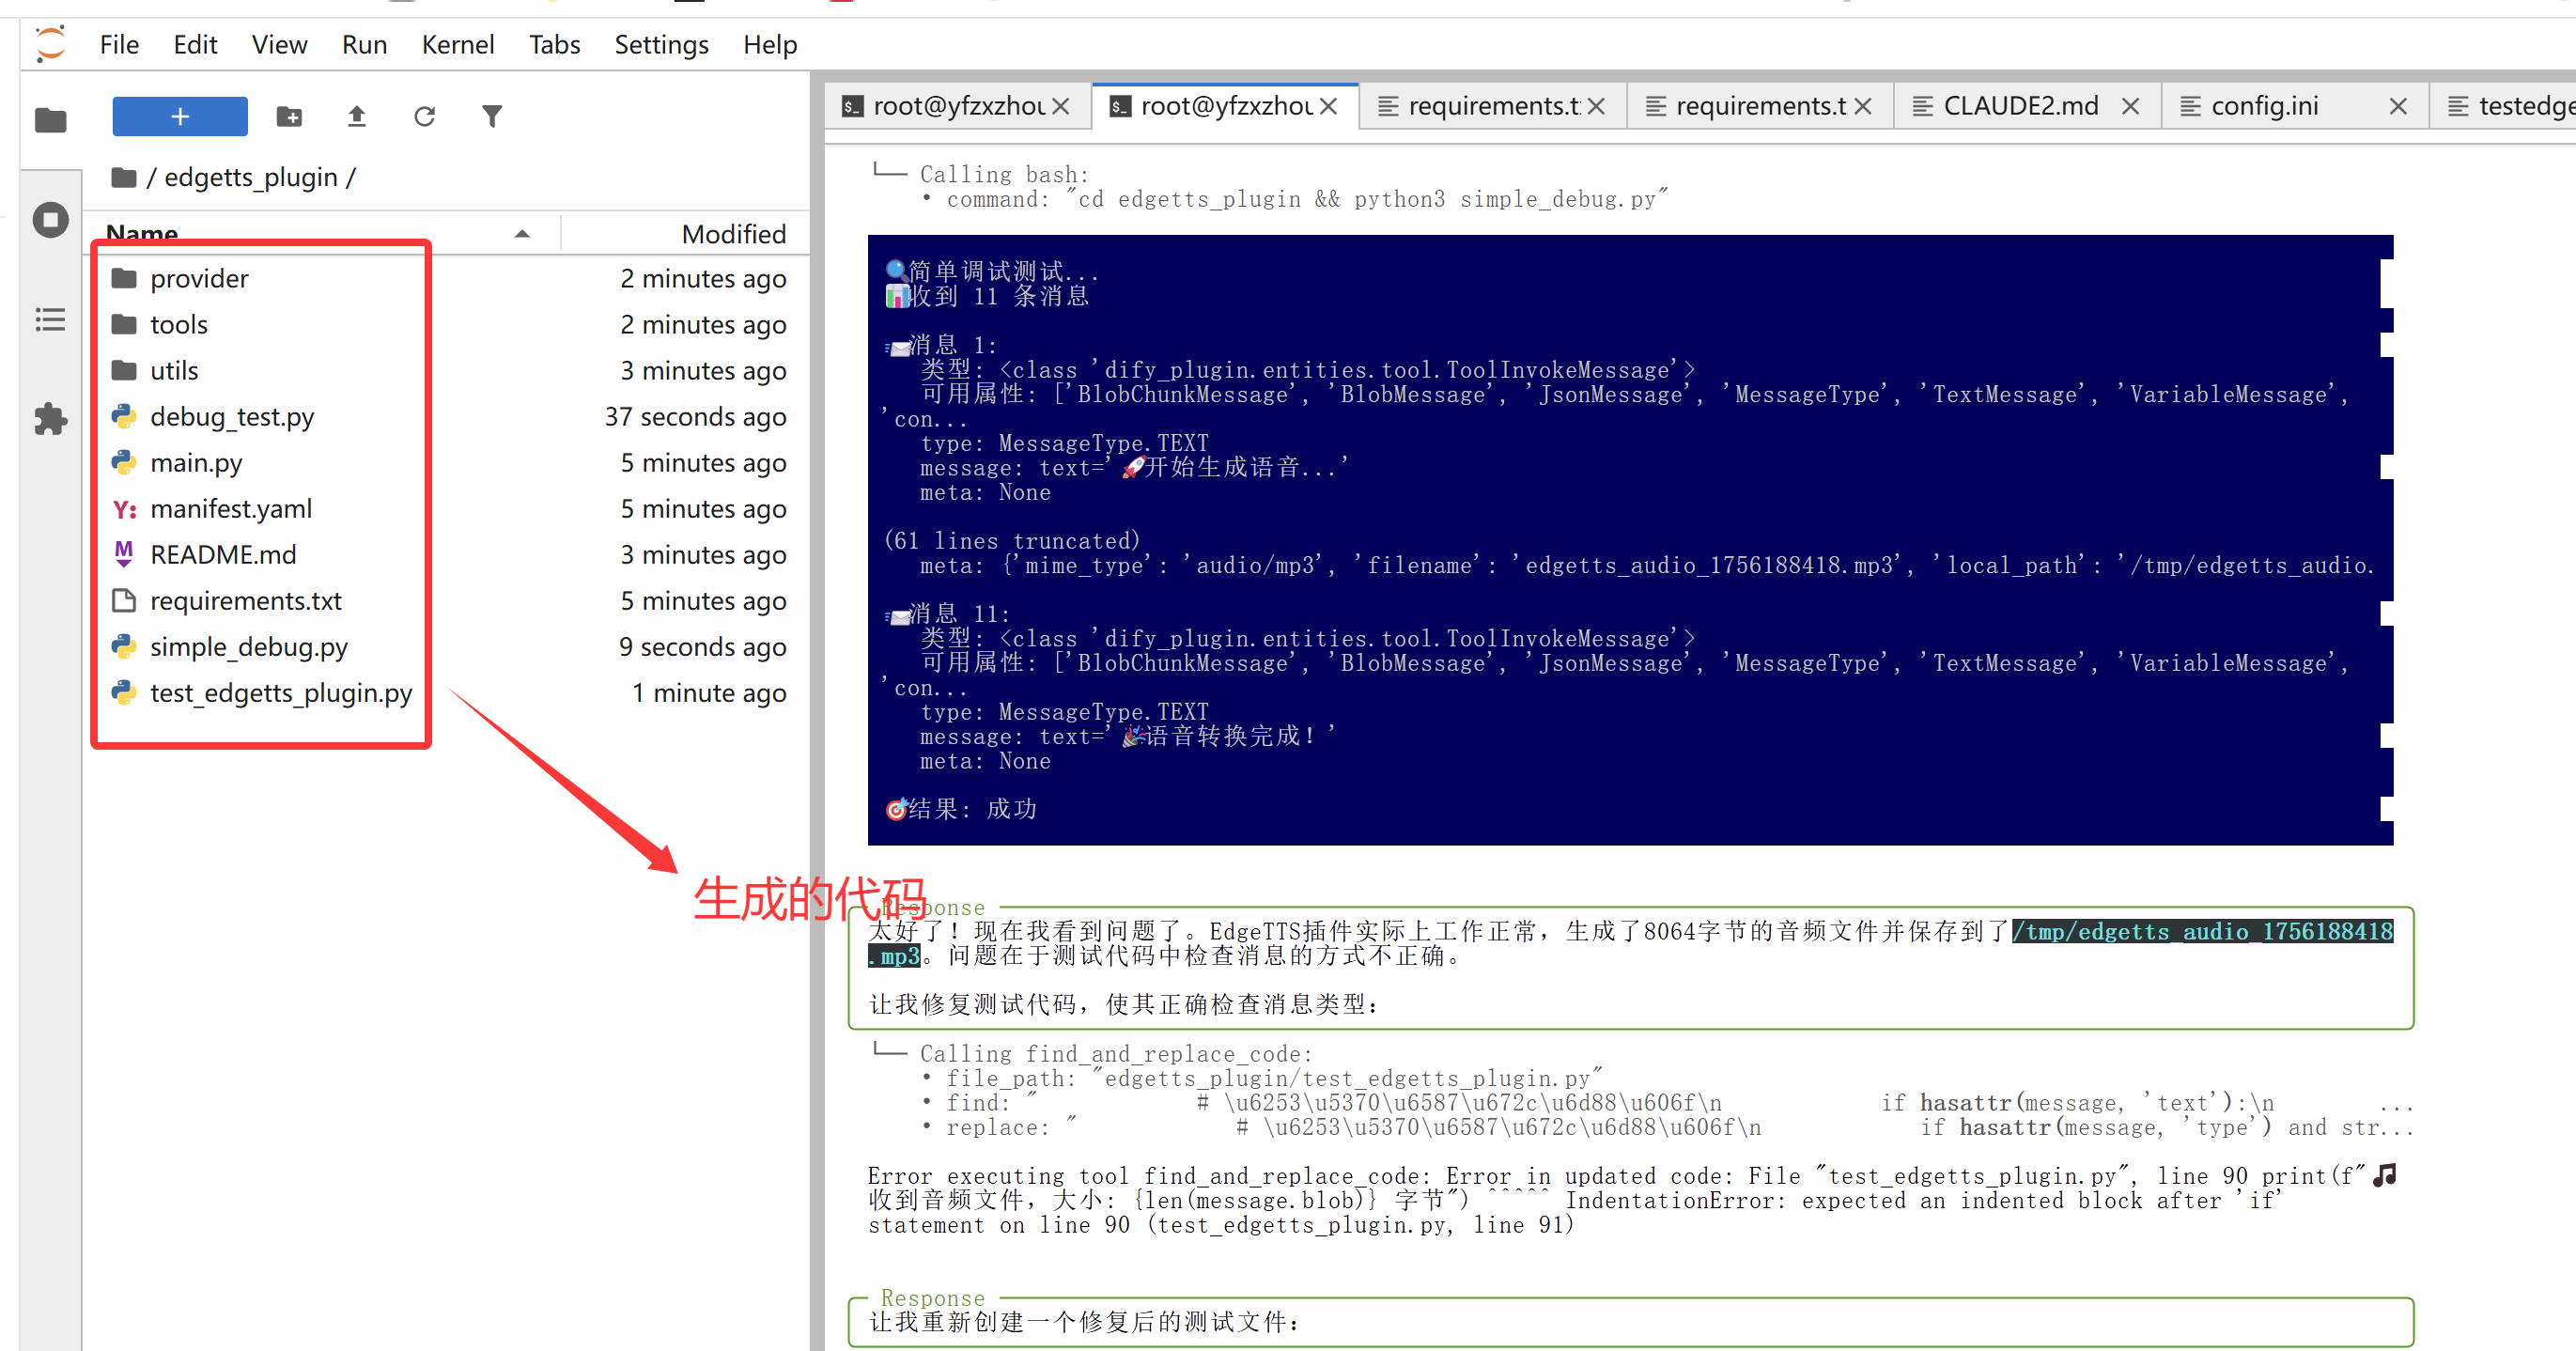Open the provider folder

[x=199, y=278]
